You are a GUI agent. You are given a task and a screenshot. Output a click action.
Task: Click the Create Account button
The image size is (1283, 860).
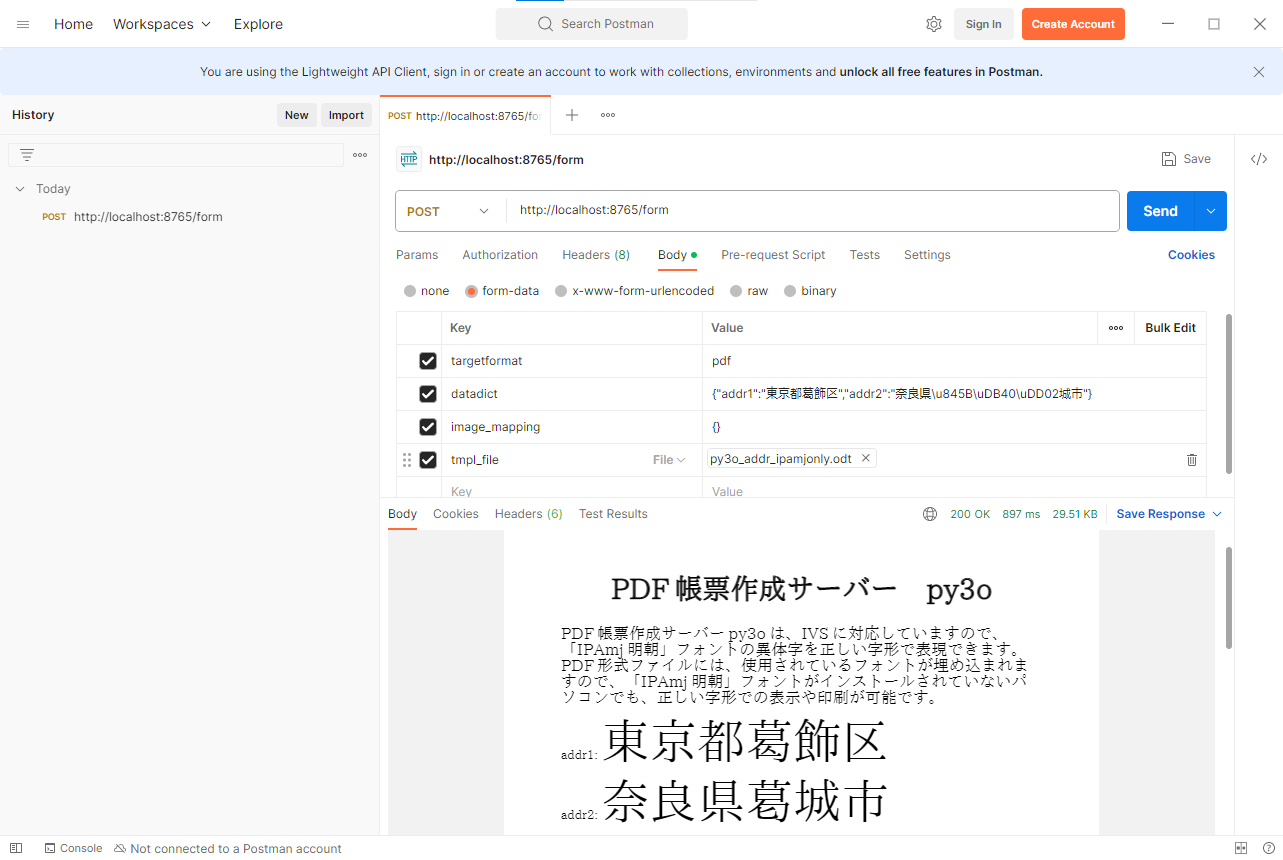pyautogui.click(x=1073, y=24)
